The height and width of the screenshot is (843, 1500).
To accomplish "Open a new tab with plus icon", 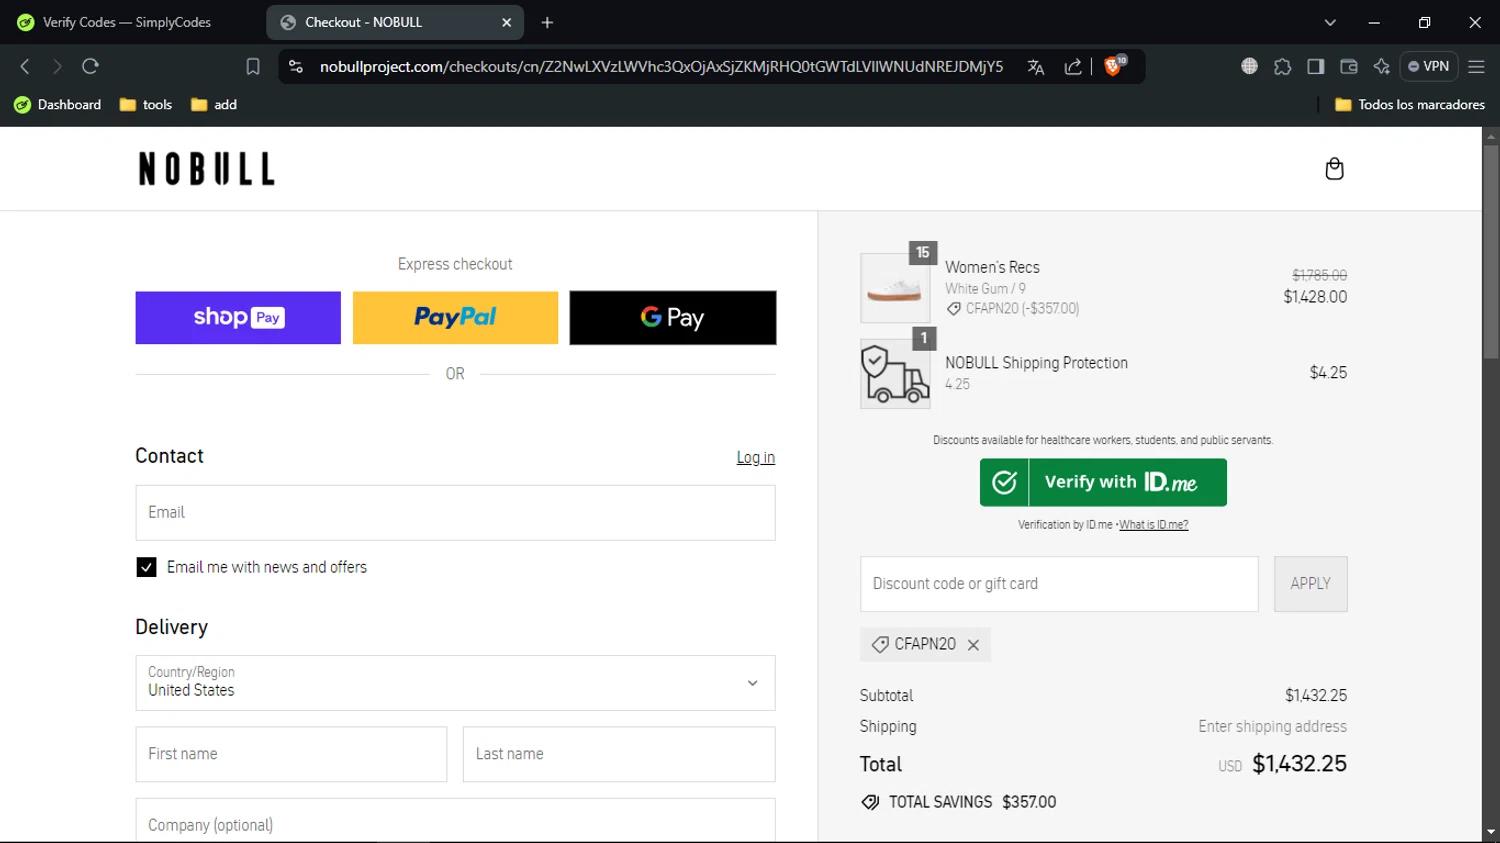I will click(x=547, y=22).
